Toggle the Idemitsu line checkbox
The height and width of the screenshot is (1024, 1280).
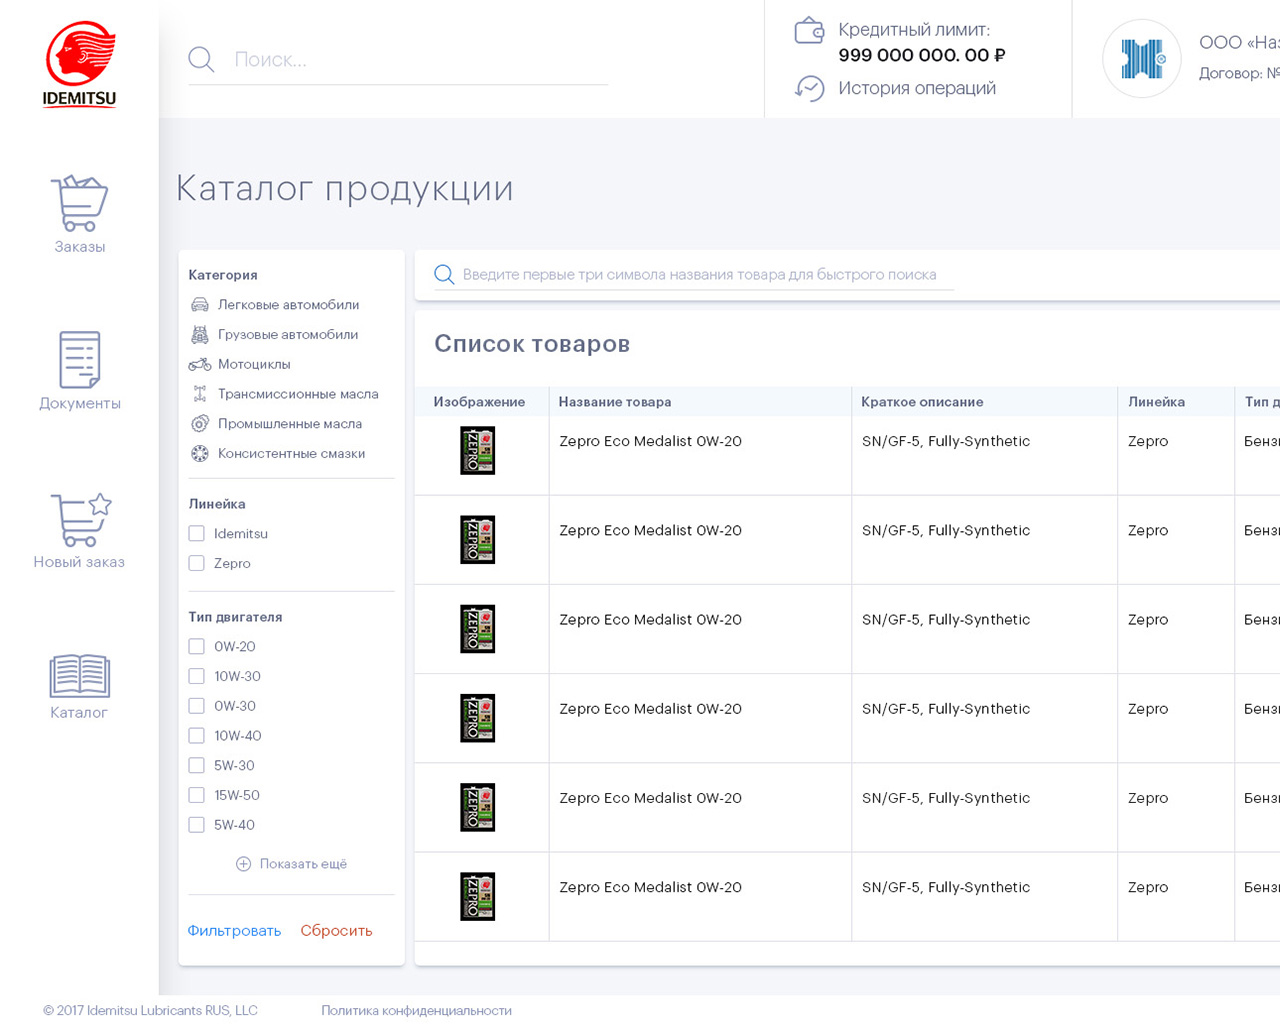[x=196, y=534]
